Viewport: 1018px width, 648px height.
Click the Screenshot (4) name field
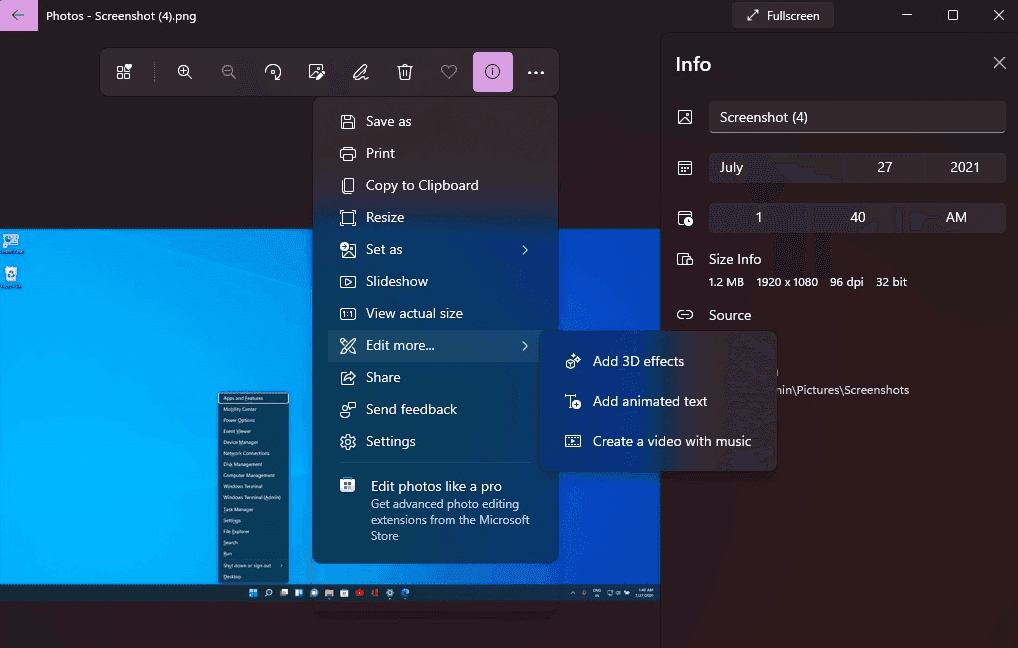(x=857, y=118)
